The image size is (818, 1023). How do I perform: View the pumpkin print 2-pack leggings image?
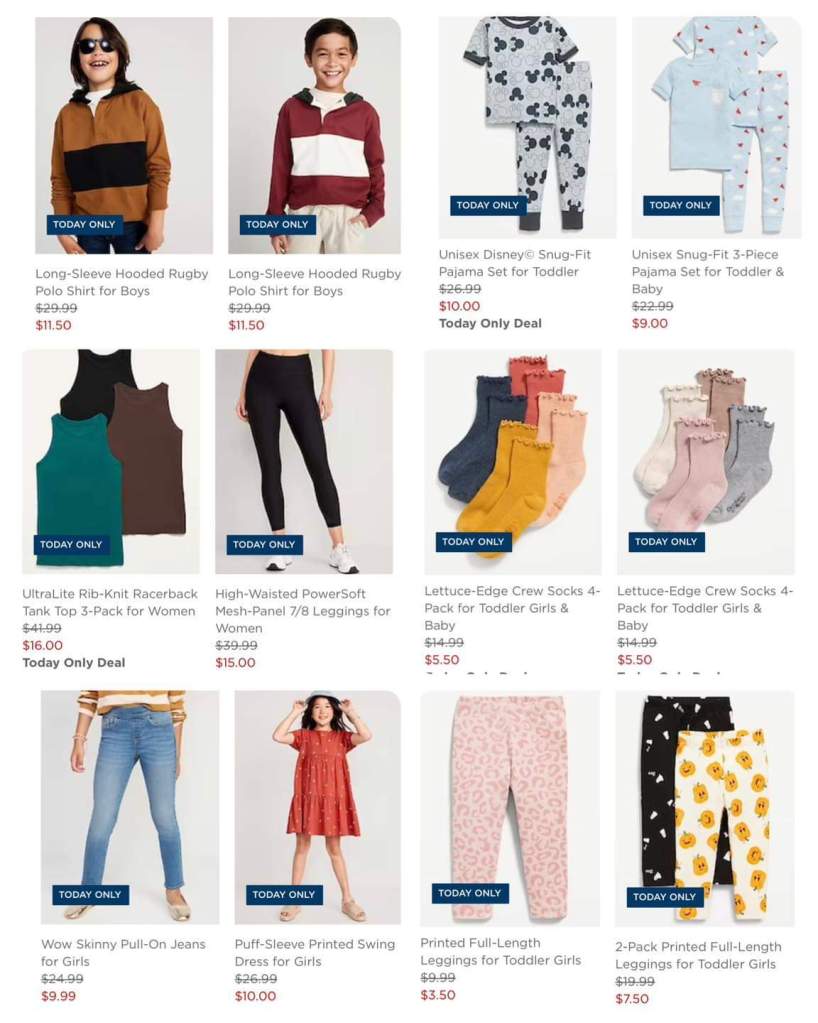coord(704,809)
